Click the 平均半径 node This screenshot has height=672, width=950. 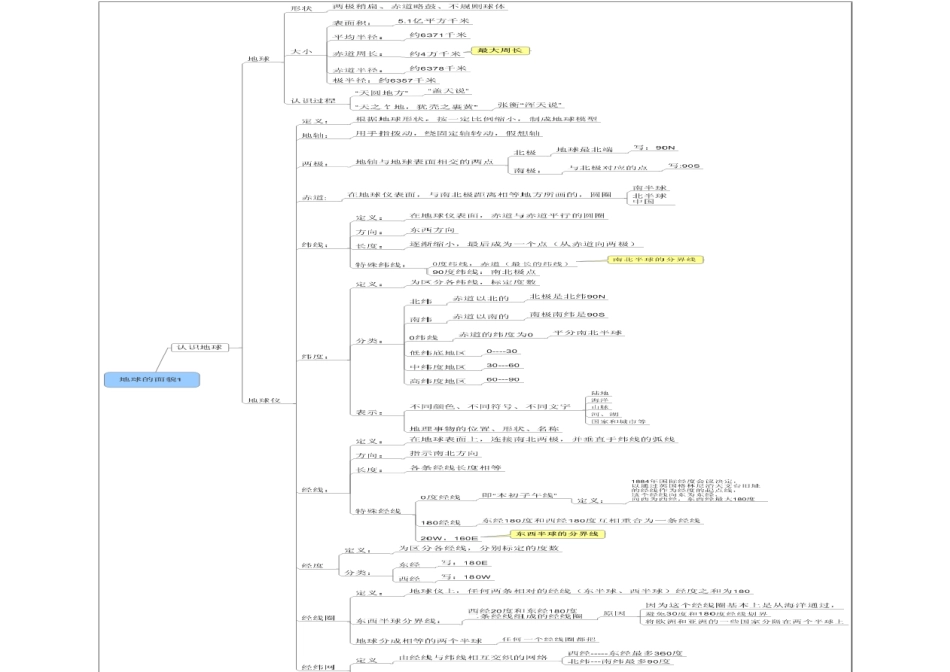[358, 38]
